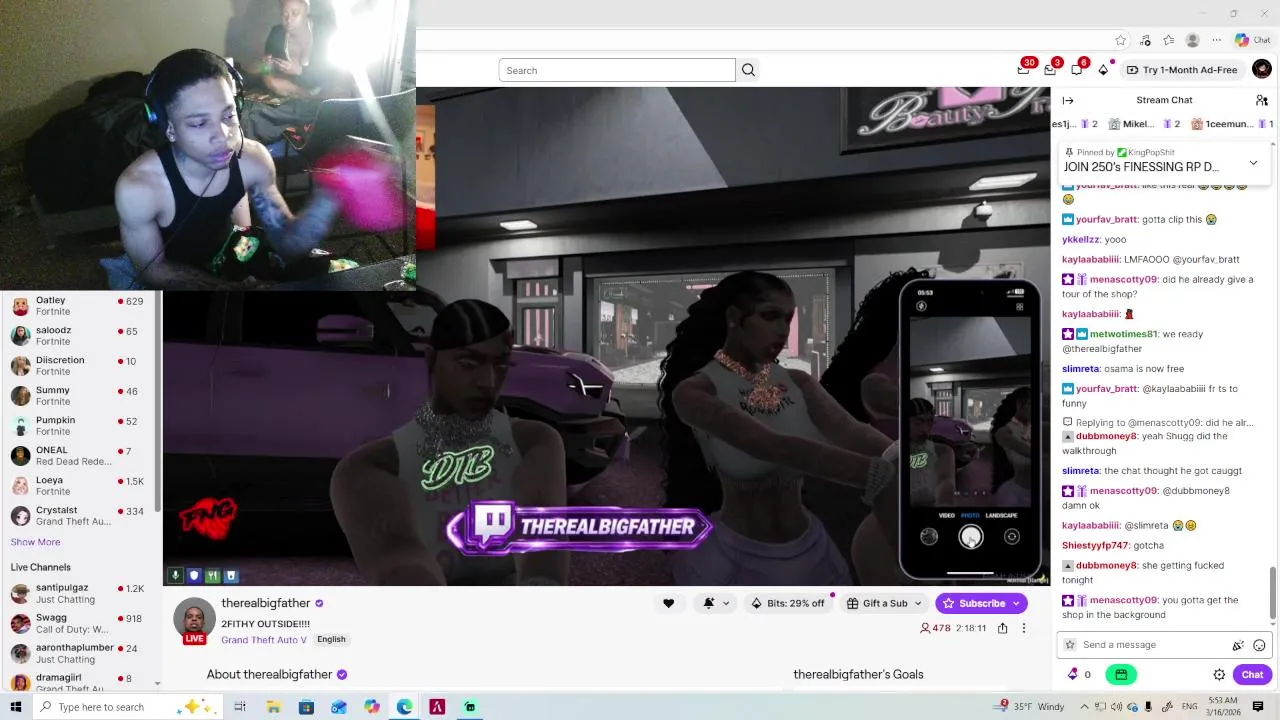Click the share stream icon
1280x720 pixels.
click(1002, 628)
